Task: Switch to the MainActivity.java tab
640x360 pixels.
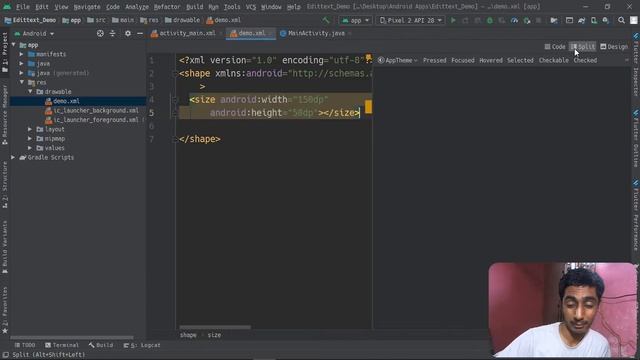Action: (x=316, y=33)
